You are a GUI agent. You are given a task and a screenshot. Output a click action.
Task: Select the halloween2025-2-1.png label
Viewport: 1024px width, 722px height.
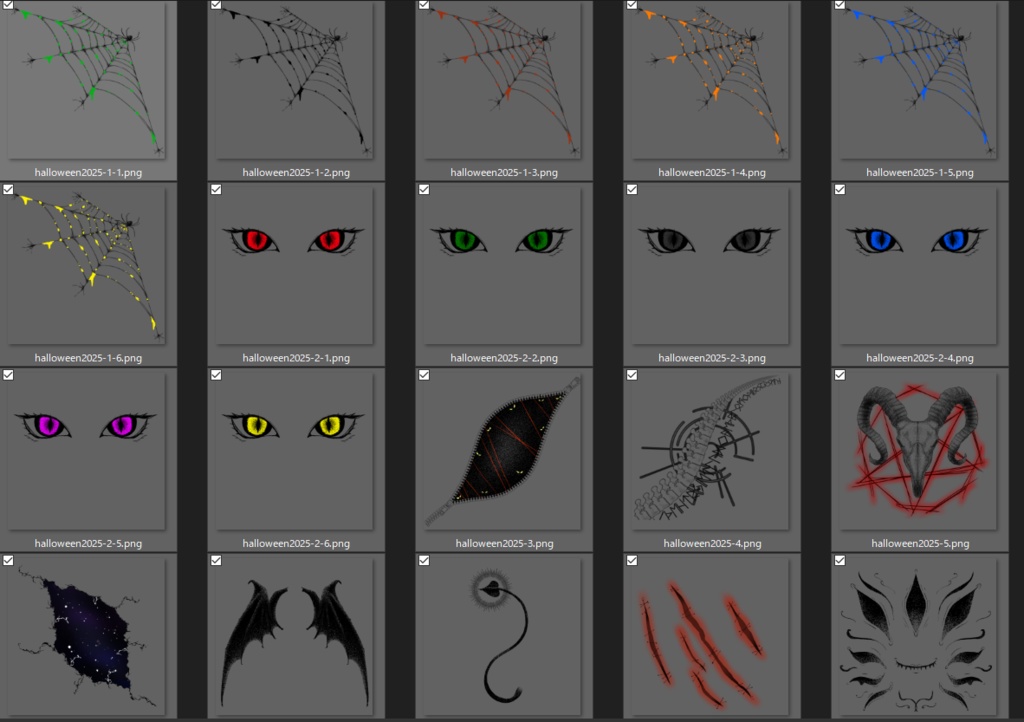click(x=296, y=358)
